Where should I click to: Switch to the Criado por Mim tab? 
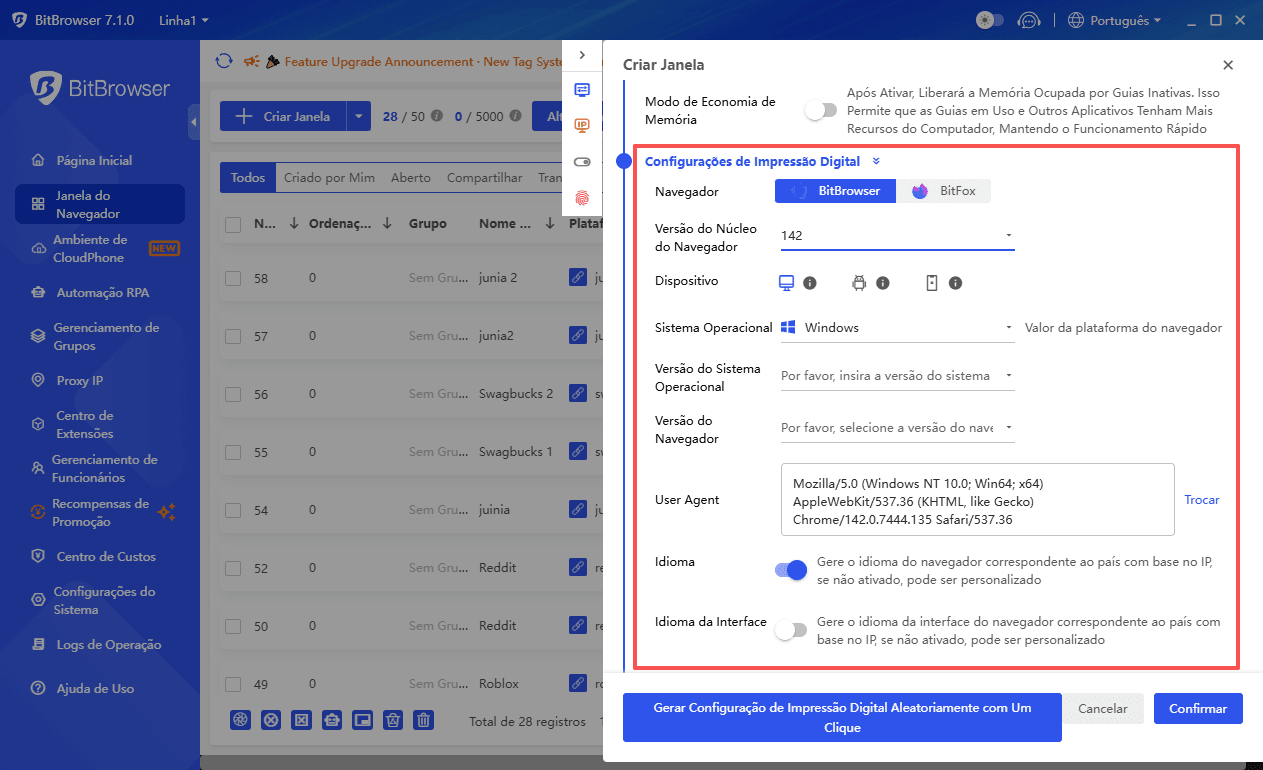click(x=329, y=178)
